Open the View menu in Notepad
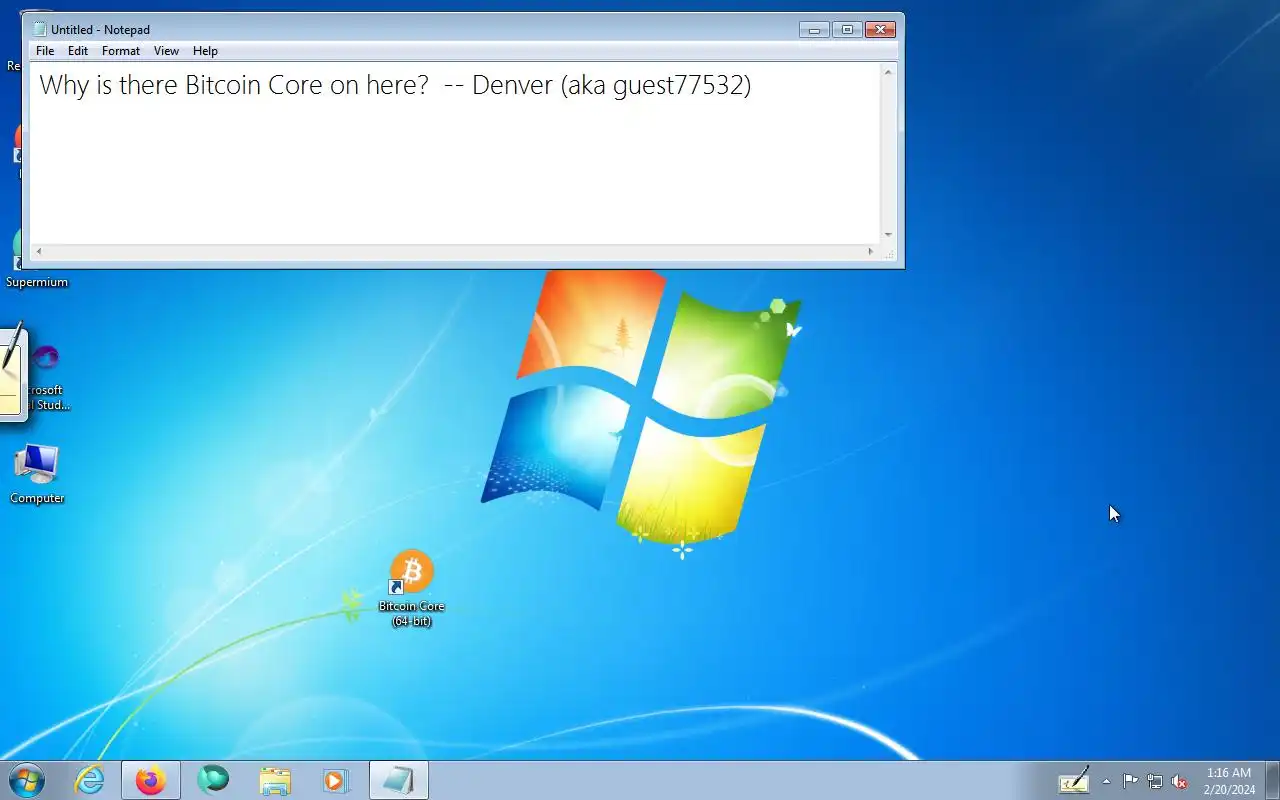 [x=166, y=51]
